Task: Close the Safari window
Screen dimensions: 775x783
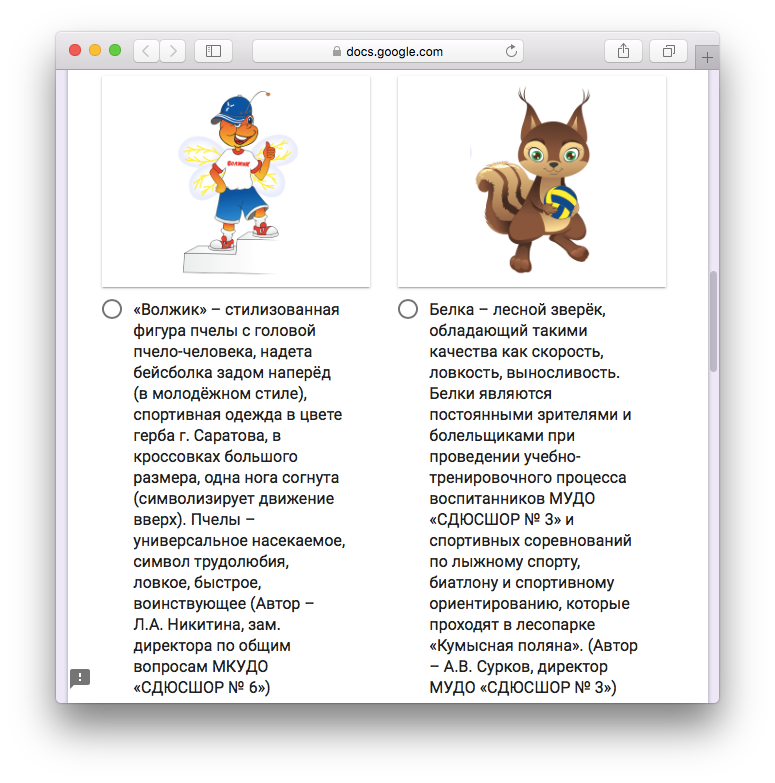Action: click(75, 50)
